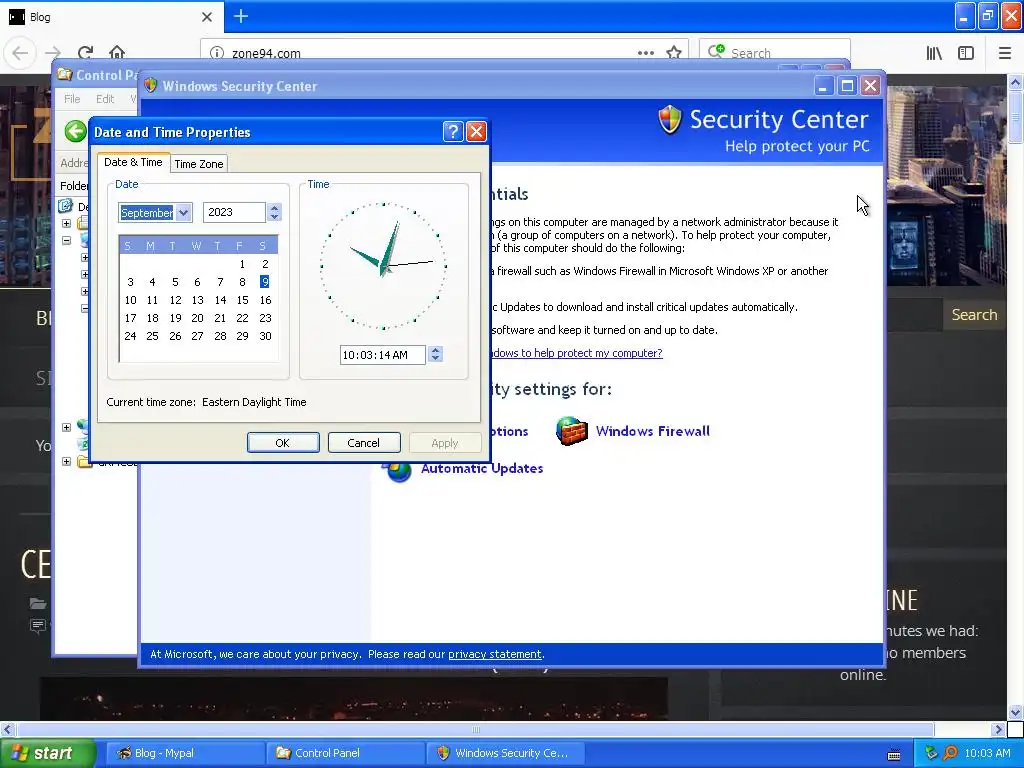Screen dimensions: 1024x768
Task: Open the browser hamburger menu
Action: click(x=1005, y=53)
